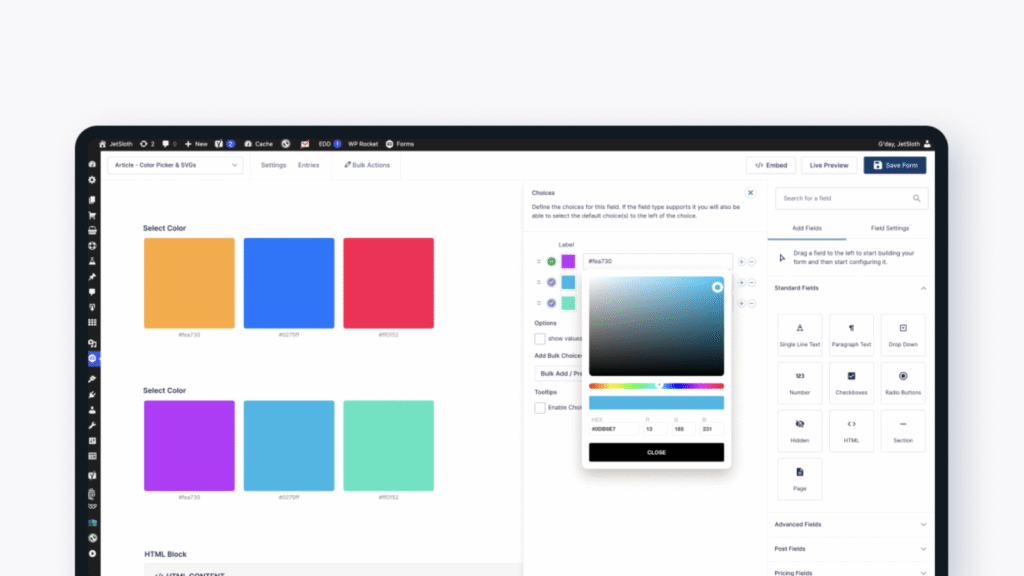Viewport: 1024px width, 576px height.
Task: Switch to the Add Fields tab
Action: tap(807, 229)
